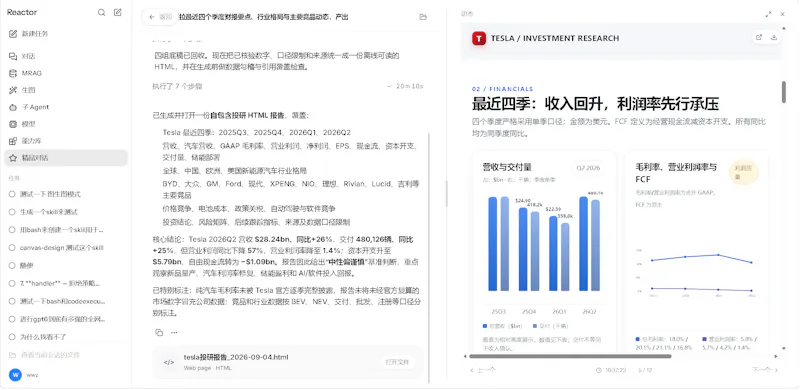Image resolution: width=800 pixels, height=390 pixels.
Task: Click the preview horizontal scrollbar
Action: pos(570,356)
